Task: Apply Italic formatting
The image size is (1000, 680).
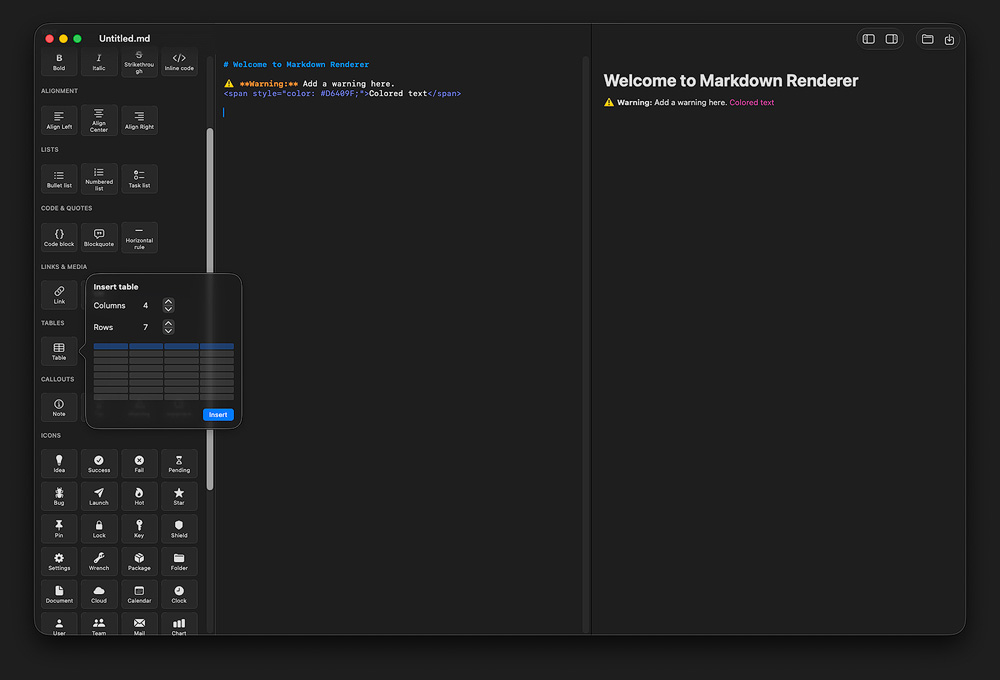Action: (99, 62)
